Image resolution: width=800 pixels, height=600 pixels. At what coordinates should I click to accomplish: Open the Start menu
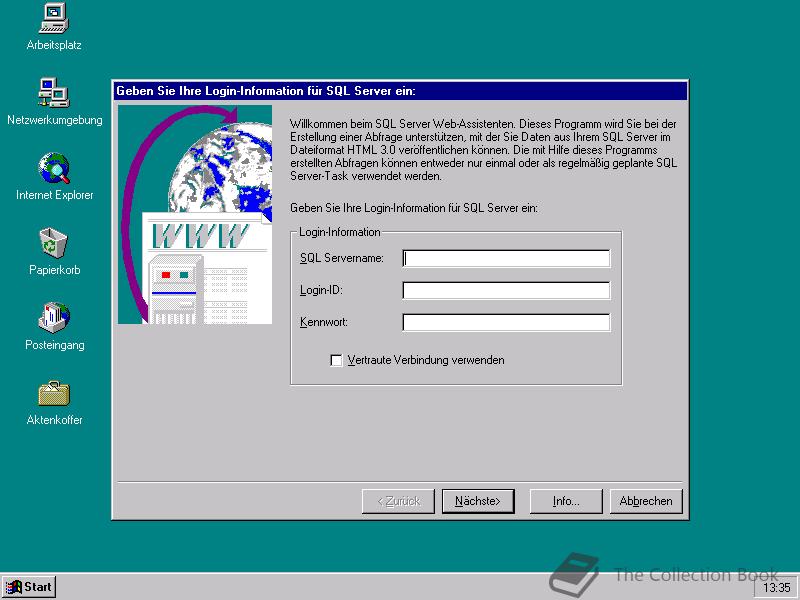point(29,587)
